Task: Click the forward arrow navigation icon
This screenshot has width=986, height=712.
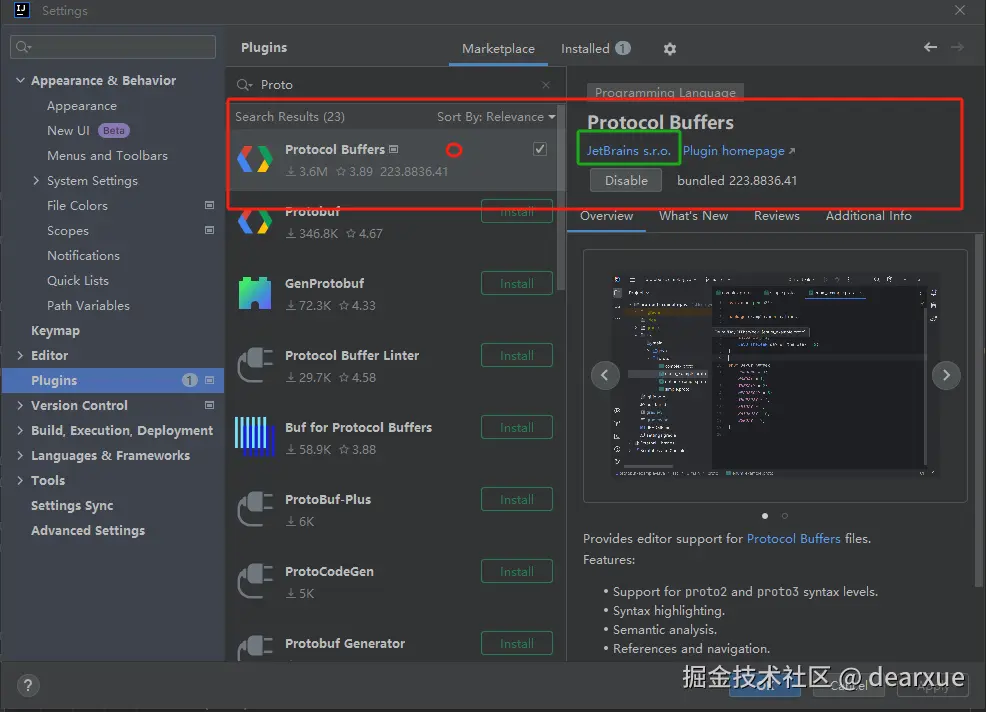Action: pos(958,47)
